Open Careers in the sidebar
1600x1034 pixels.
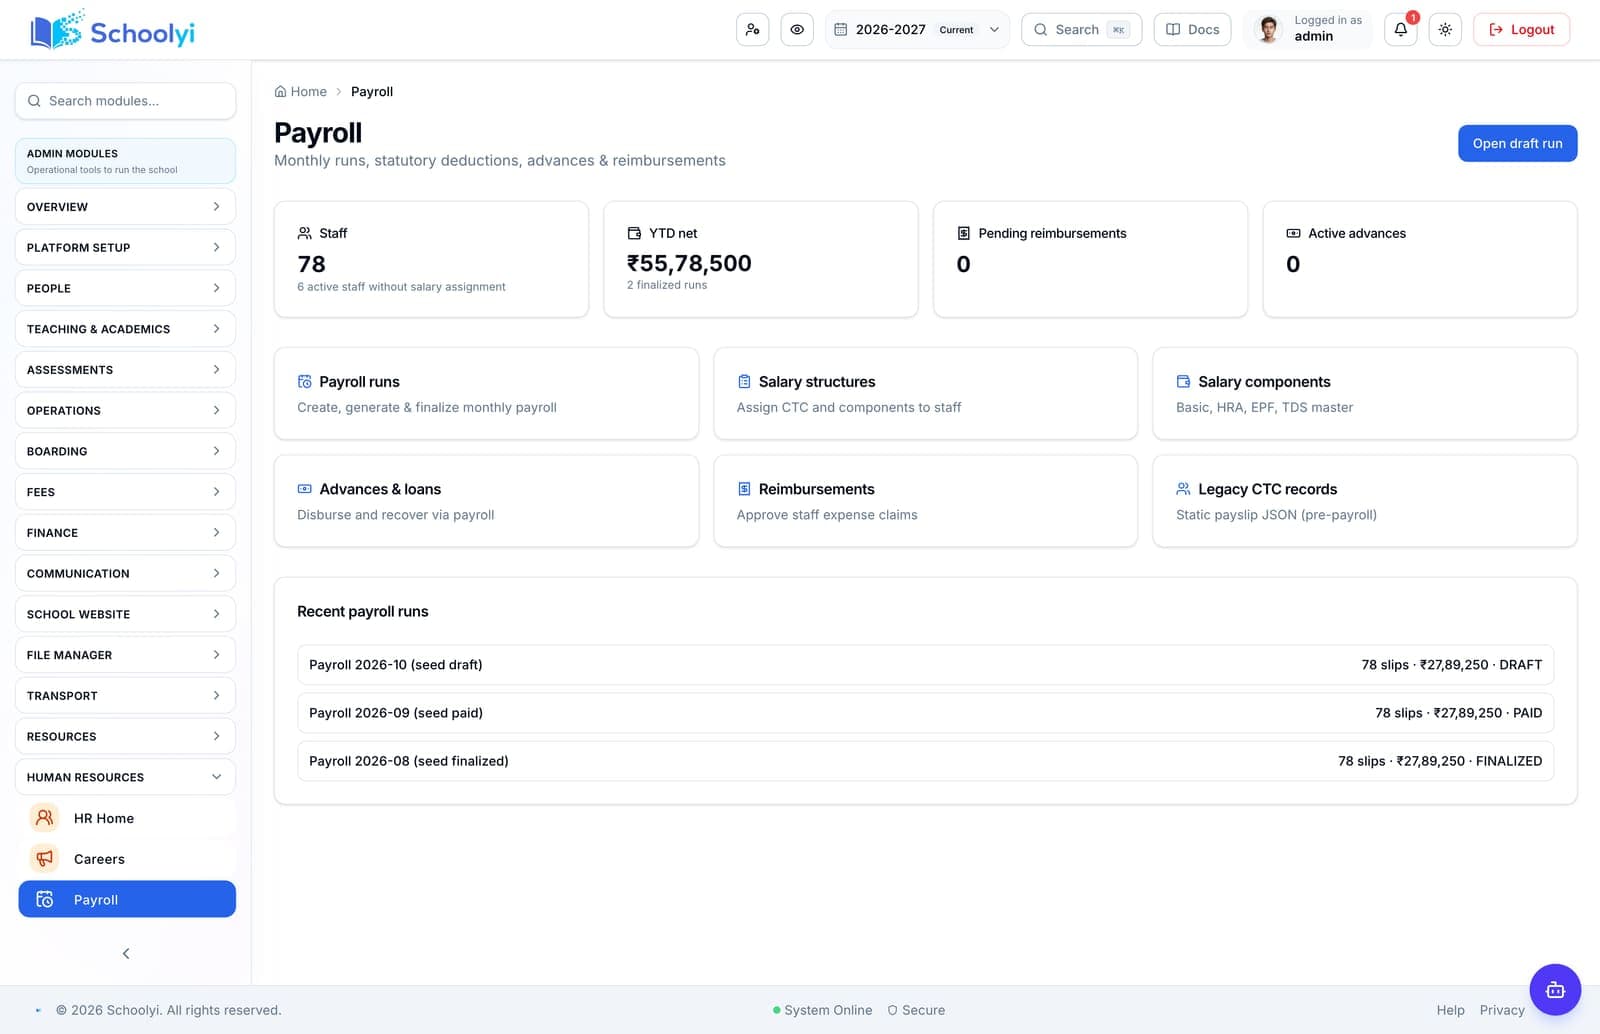(127, 859)
